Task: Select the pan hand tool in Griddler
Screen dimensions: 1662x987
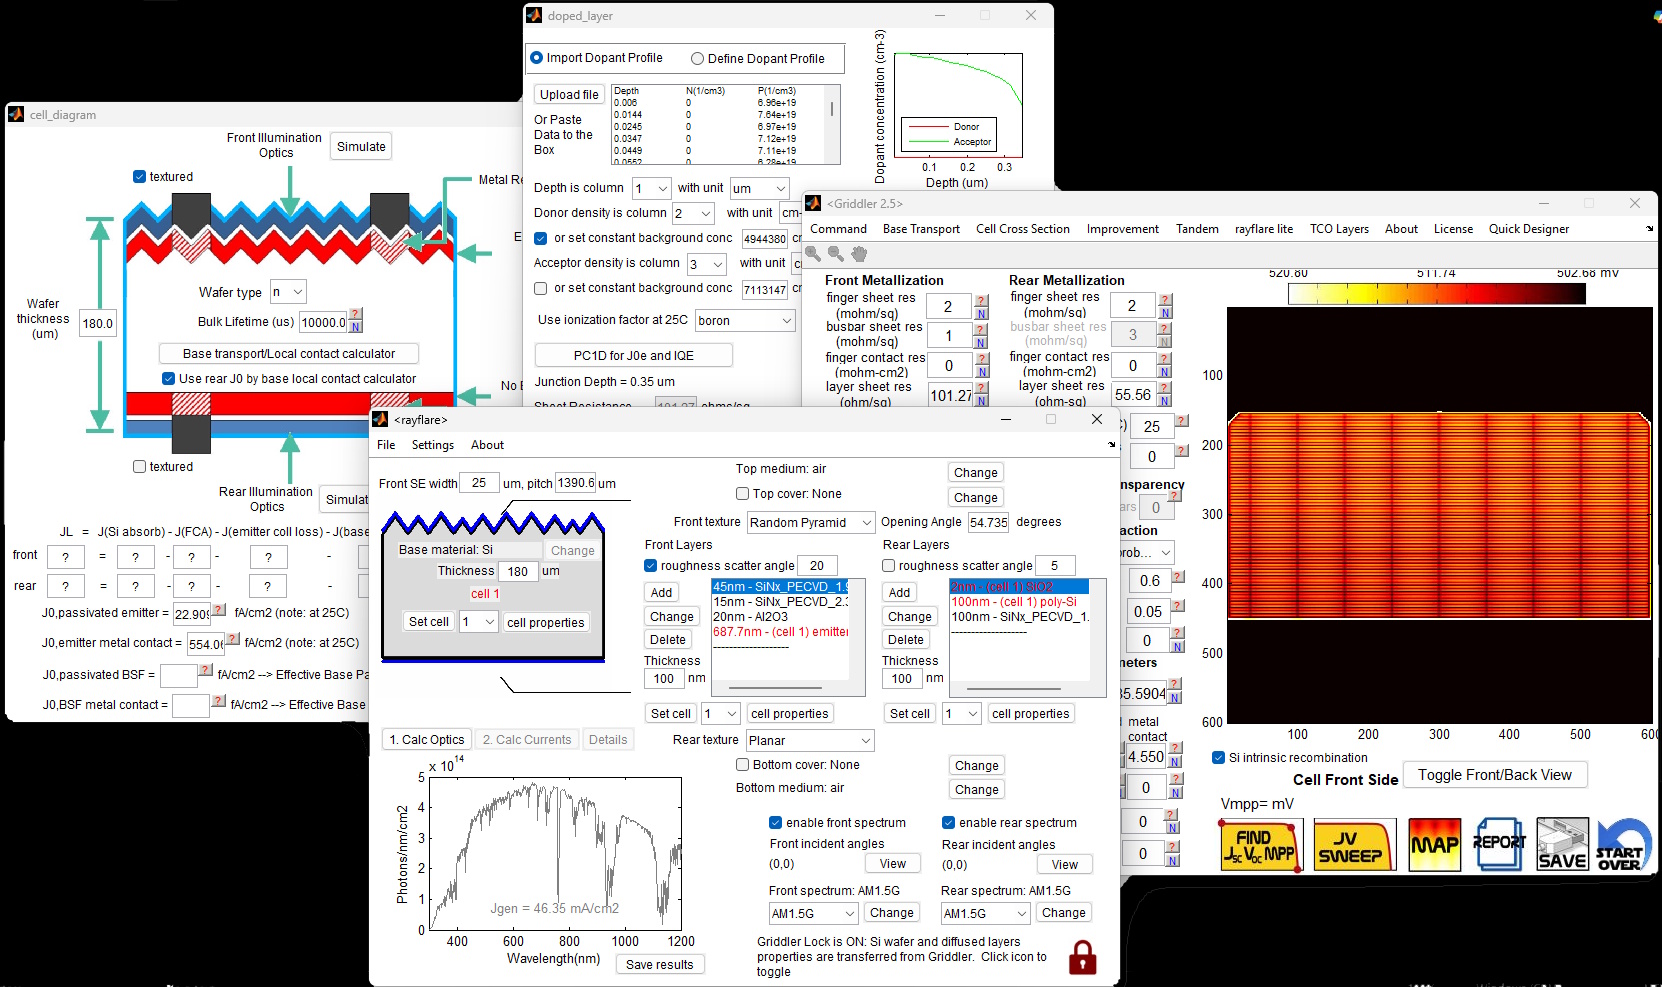Action: tap(859, 254)
